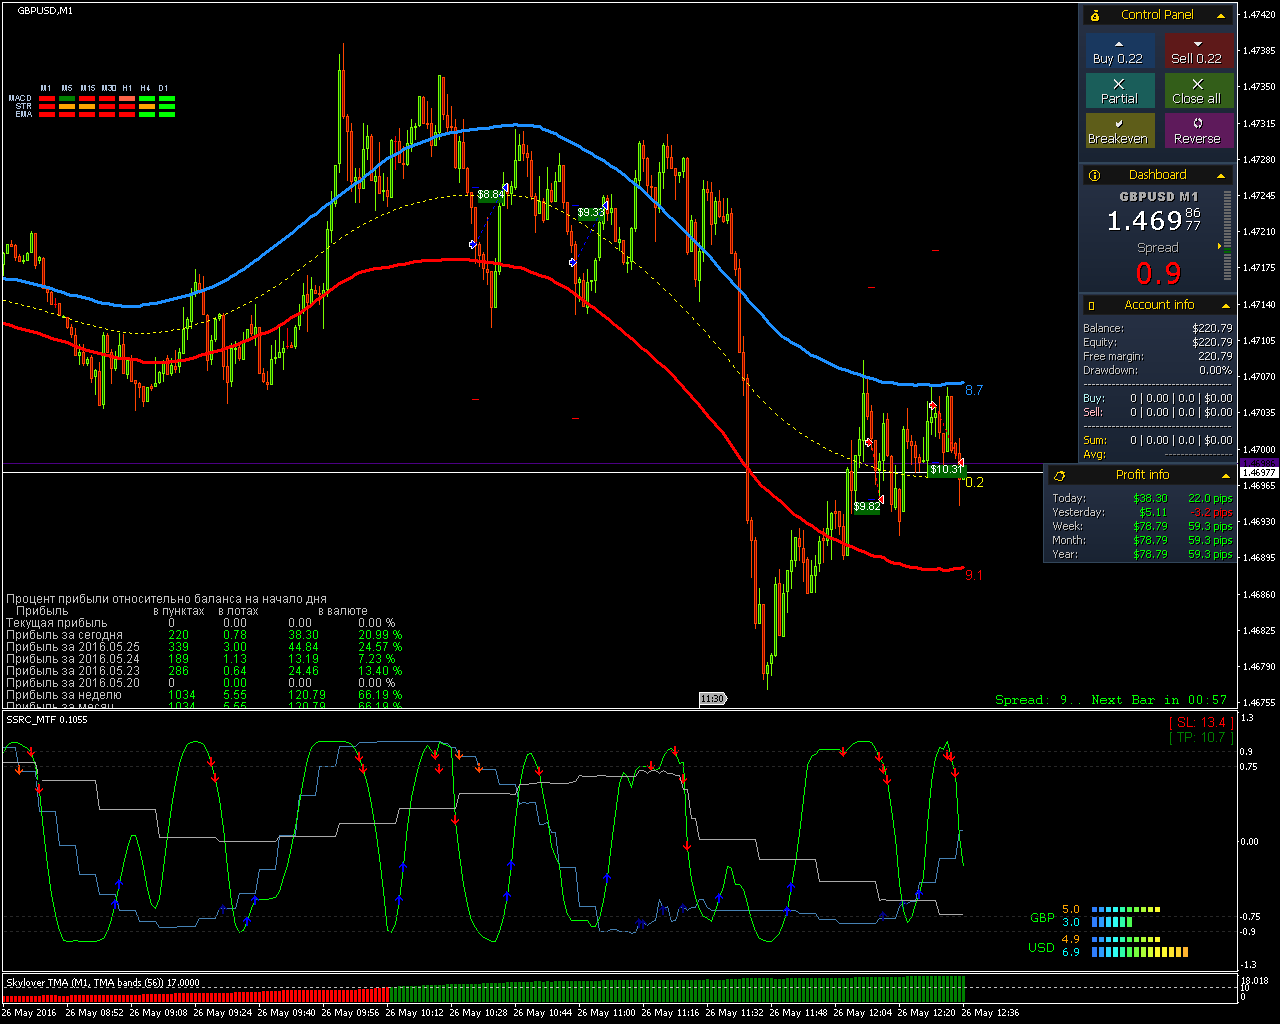This screenshot has width=1280, height=1024.
Task: Click the 'в валюте' column header
Action: click(343, 610)
